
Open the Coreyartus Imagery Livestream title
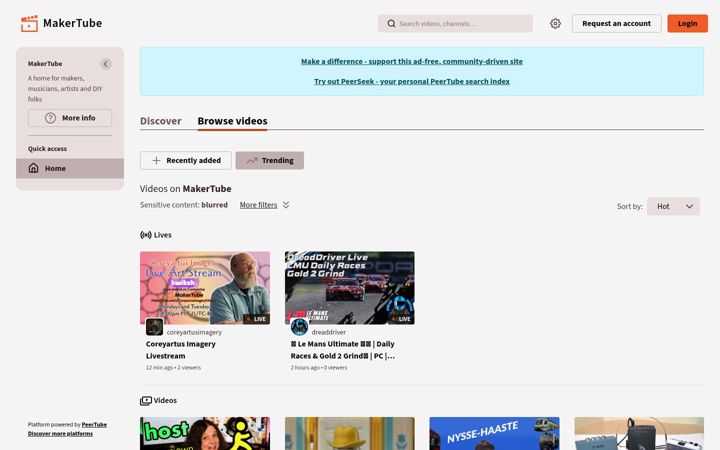click(180, 350)
